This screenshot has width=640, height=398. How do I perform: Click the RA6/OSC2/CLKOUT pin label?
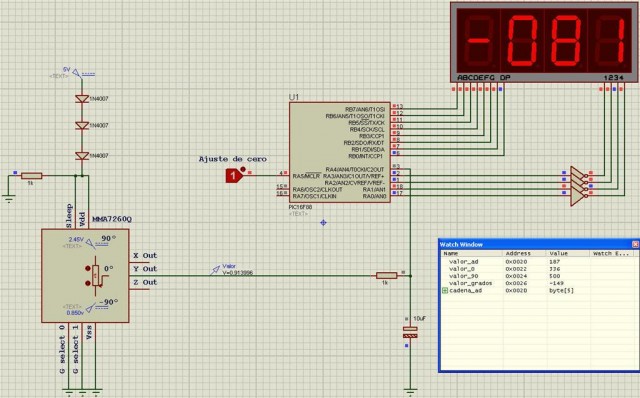[317, 190]
